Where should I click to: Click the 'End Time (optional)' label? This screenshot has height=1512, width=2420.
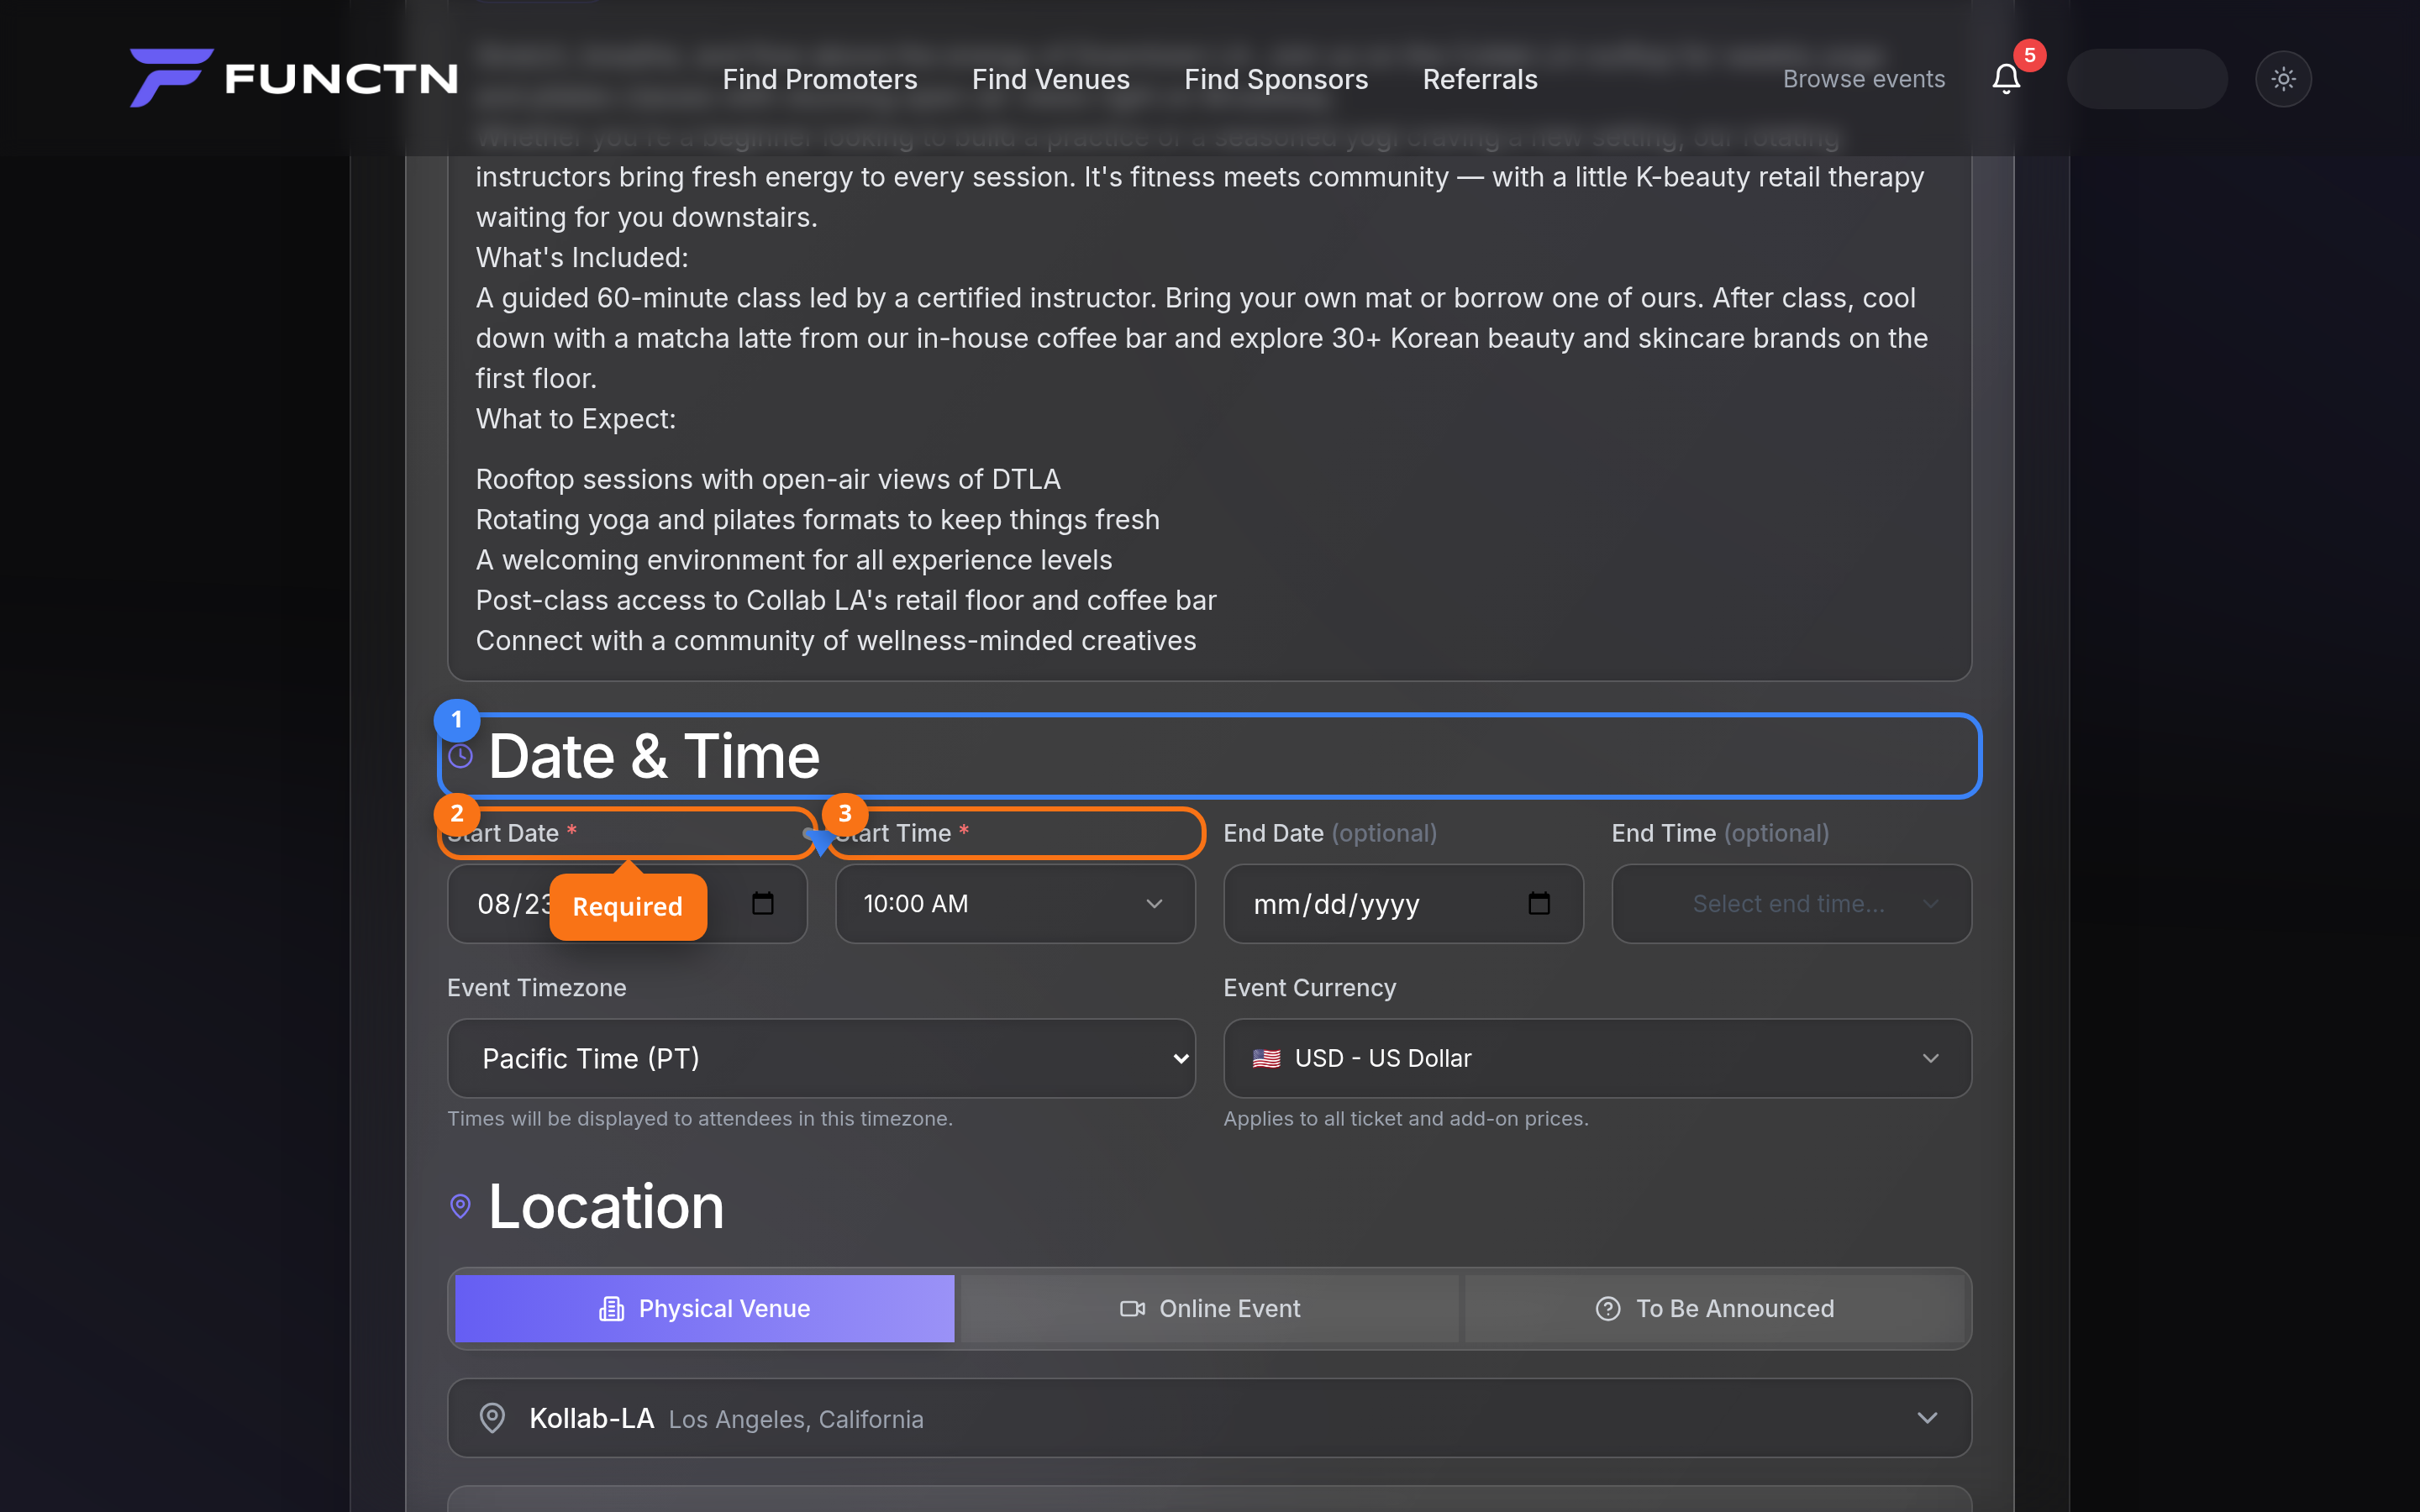1720,833
